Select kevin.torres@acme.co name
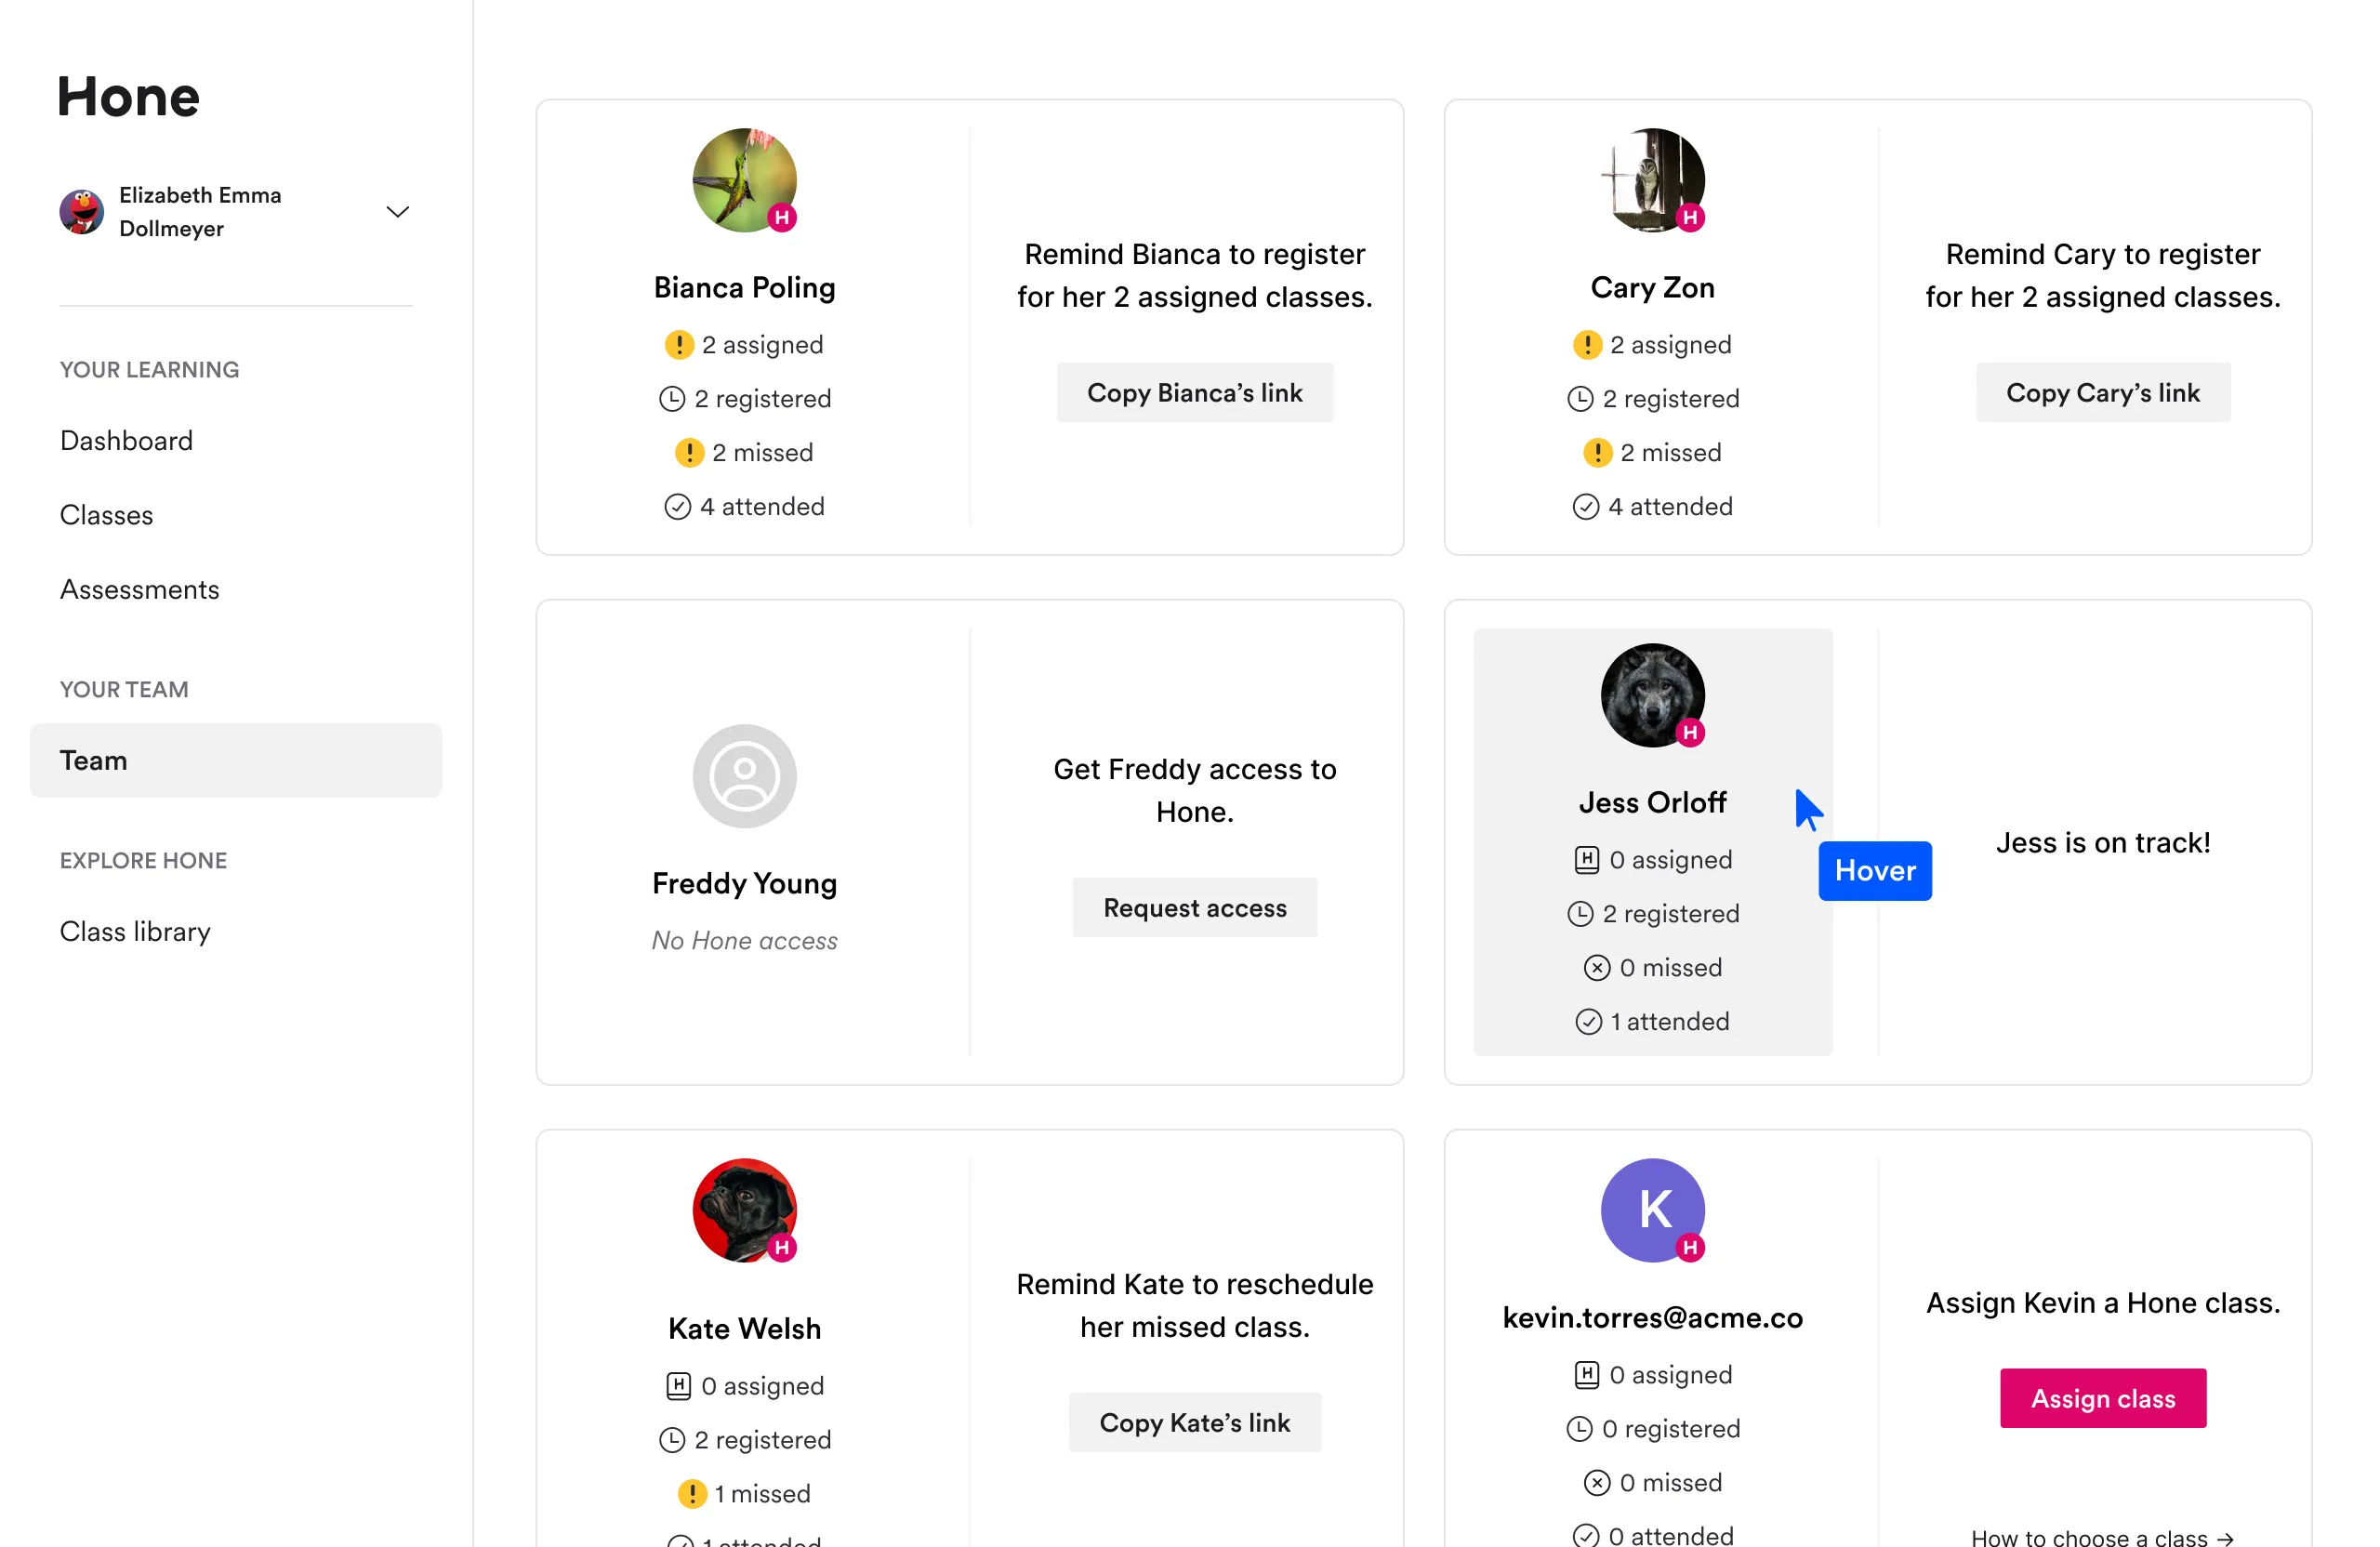Screen dimensions: 2380x1547 [1652, 1318]
